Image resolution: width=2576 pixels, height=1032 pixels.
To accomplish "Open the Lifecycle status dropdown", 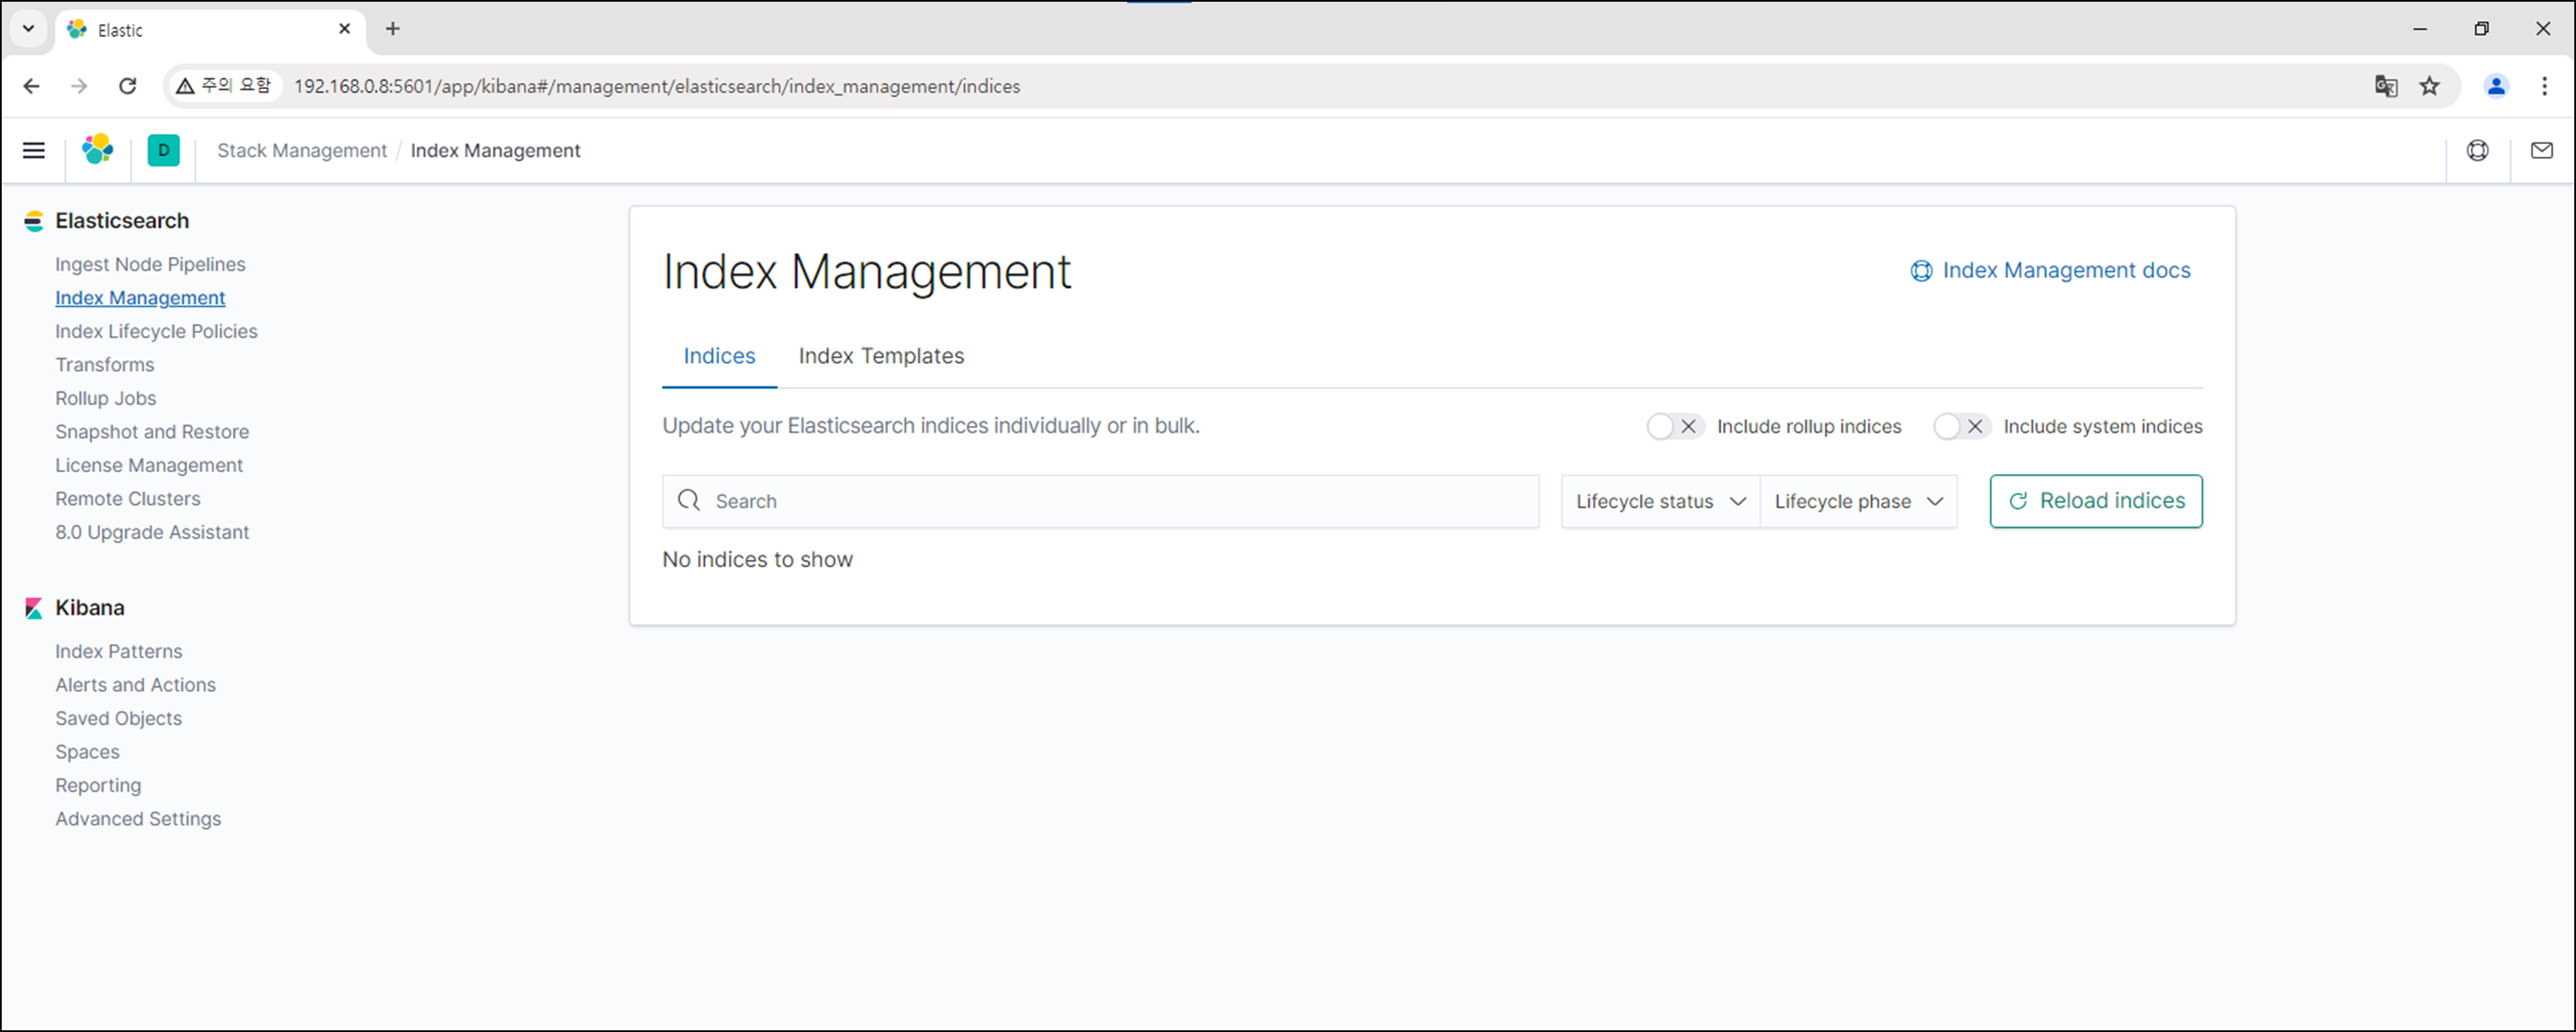I will click(x=1660, y=501).
